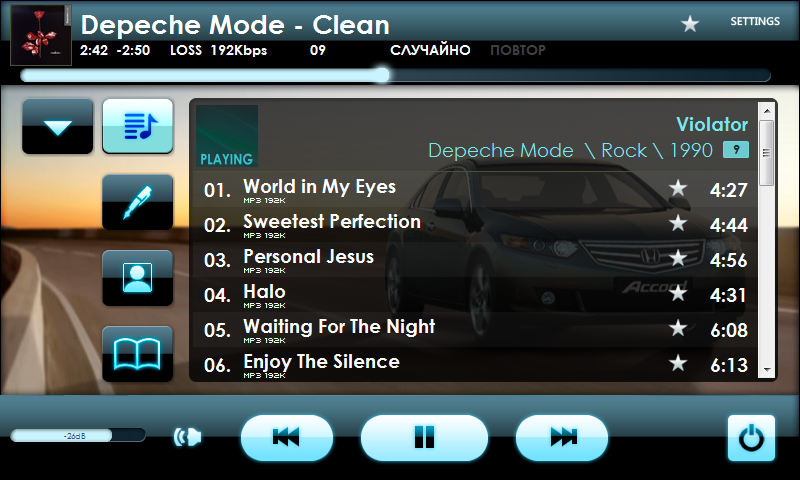Open the library book icon button
The width and height of the screenshot is (800, 480).
point(138,353)
